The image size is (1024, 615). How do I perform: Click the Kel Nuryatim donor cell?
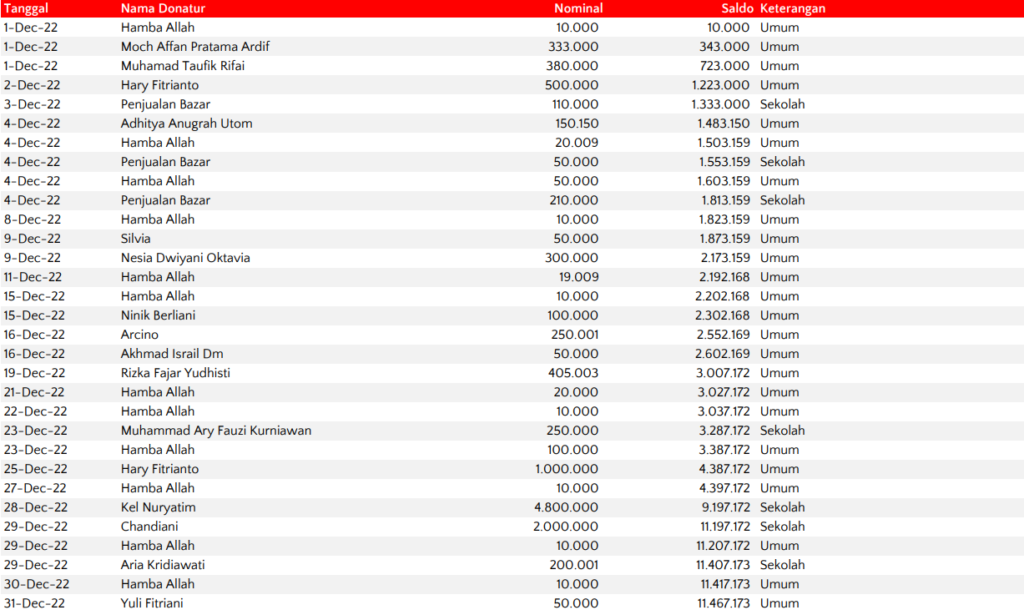pyautogui.click(x=158, y=508)
